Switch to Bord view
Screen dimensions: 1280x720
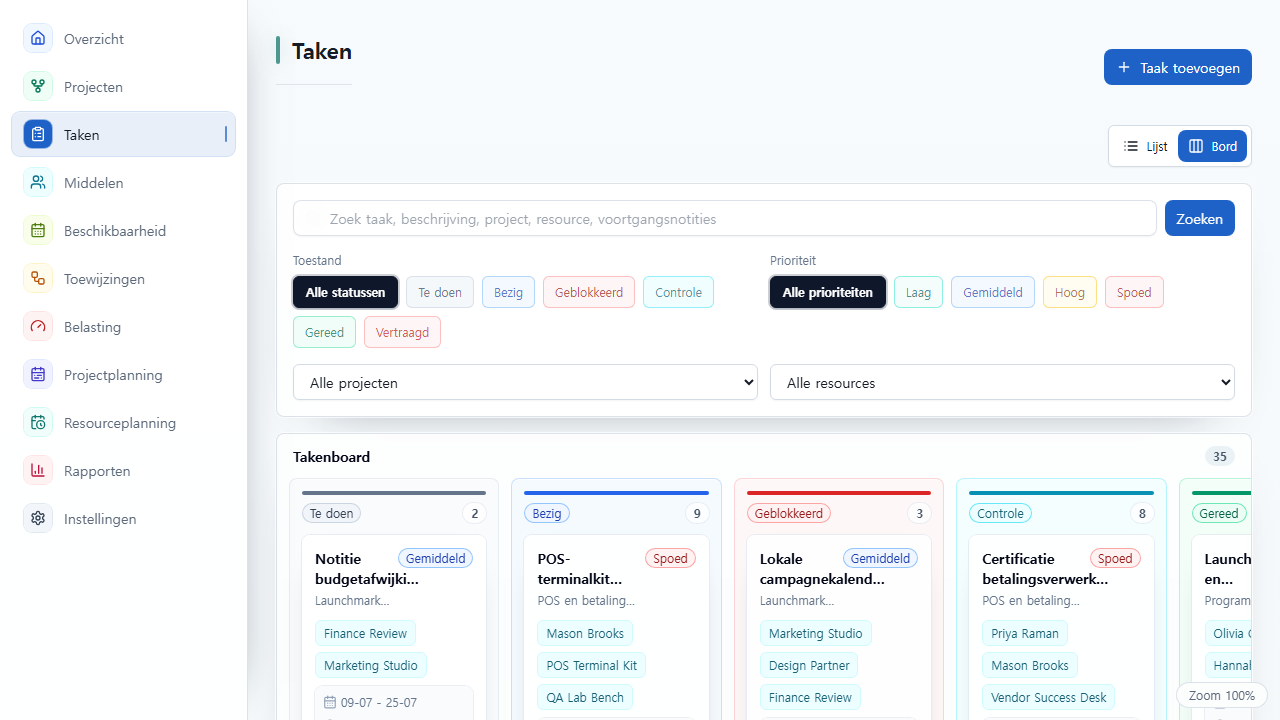[1213, 146]
